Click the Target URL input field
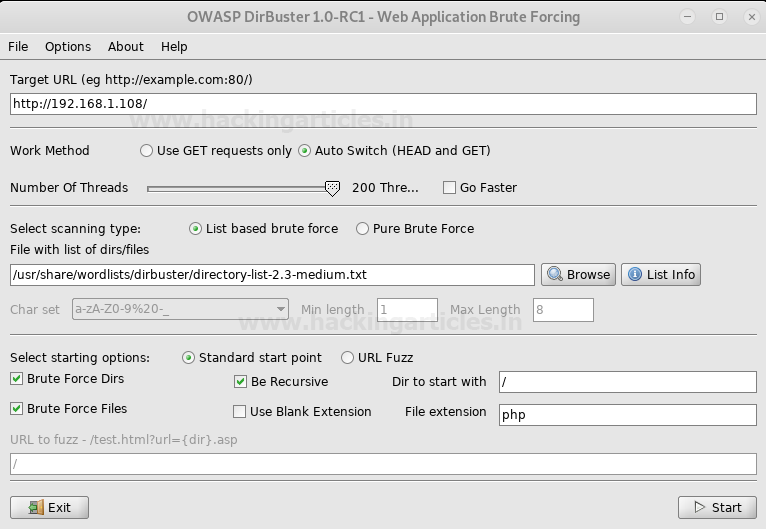This screenshot has width=766, height=529. 383,104
